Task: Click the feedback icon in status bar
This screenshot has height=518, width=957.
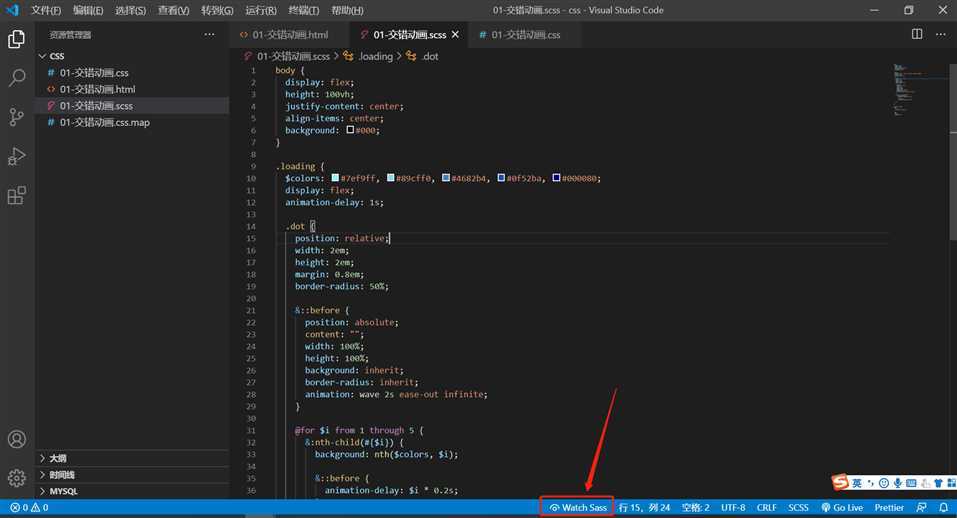Action: (x=922, y=508)
